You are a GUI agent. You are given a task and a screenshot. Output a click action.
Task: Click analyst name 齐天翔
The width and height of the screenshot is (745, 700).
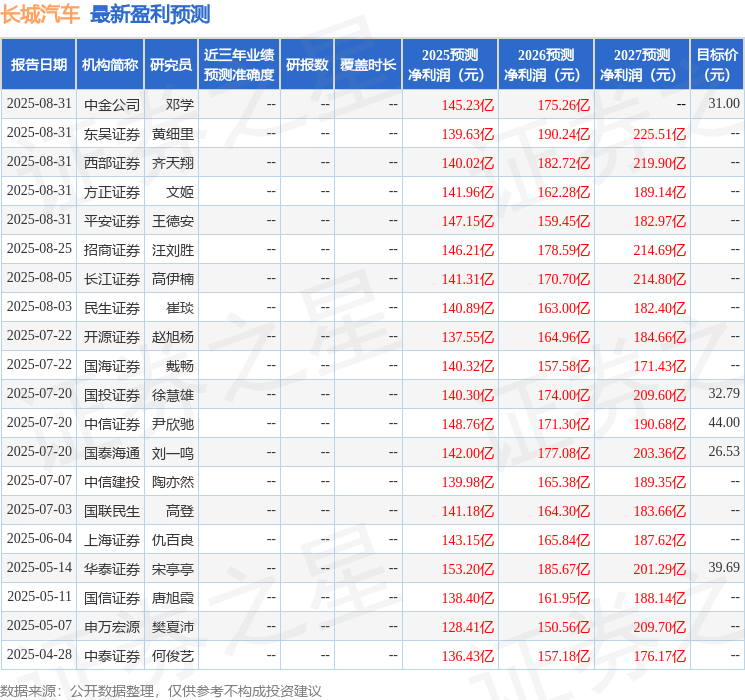tap(172, 163)
